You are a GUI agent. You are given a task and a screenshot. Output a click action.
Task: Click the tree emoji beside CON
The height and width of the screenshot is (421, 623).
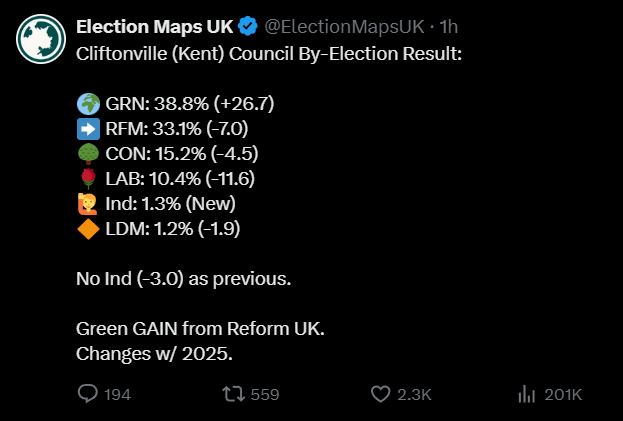click(86, 153)
